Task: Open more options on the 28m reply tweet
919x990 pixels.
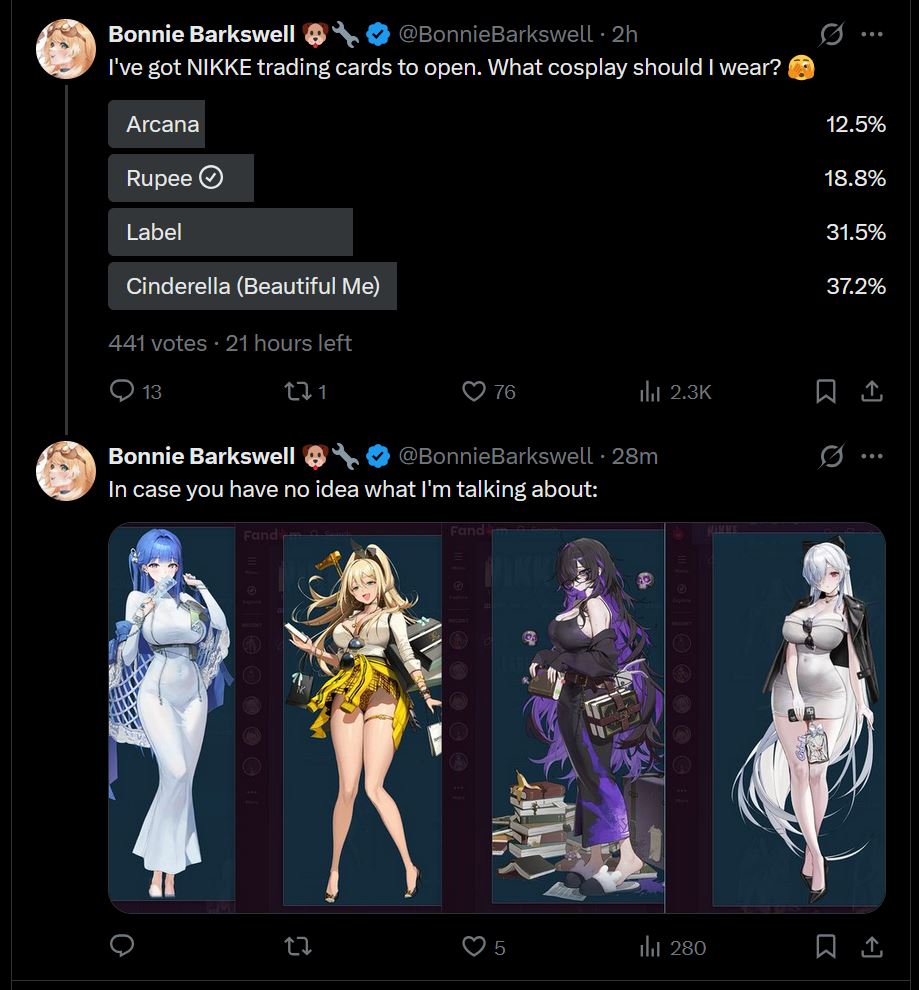Action: (872, 456)
